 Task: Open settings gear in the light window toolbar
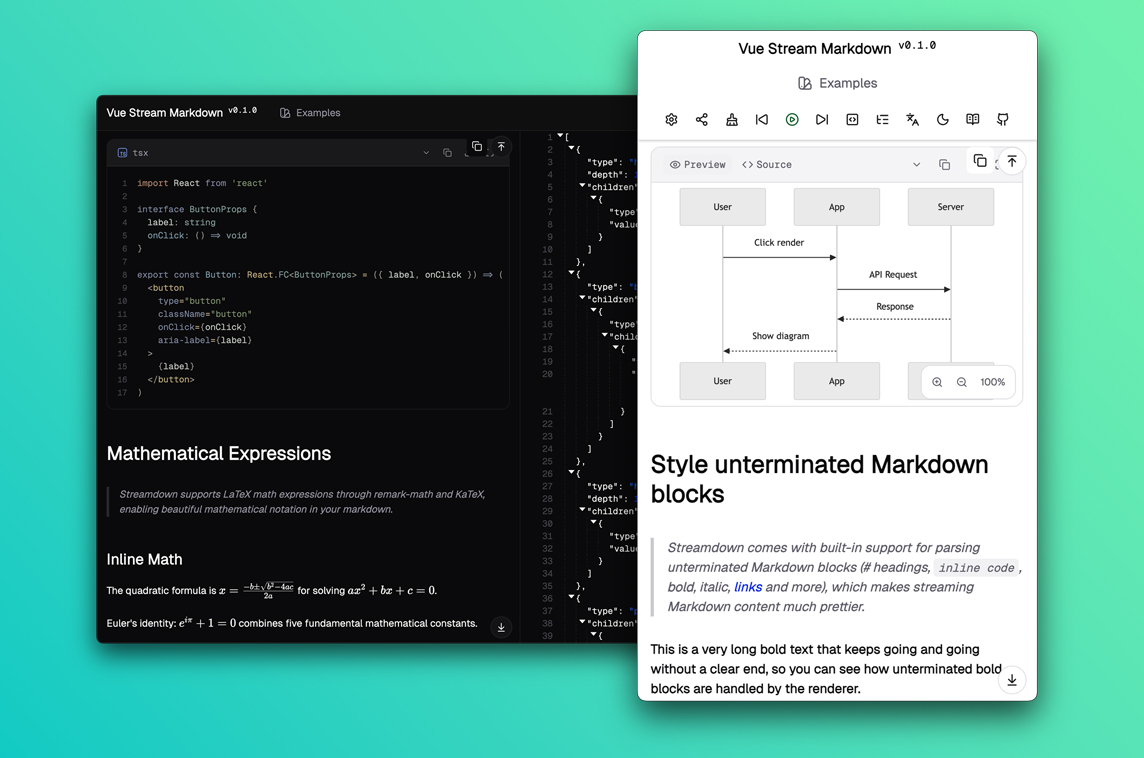(x=671, y=120)
